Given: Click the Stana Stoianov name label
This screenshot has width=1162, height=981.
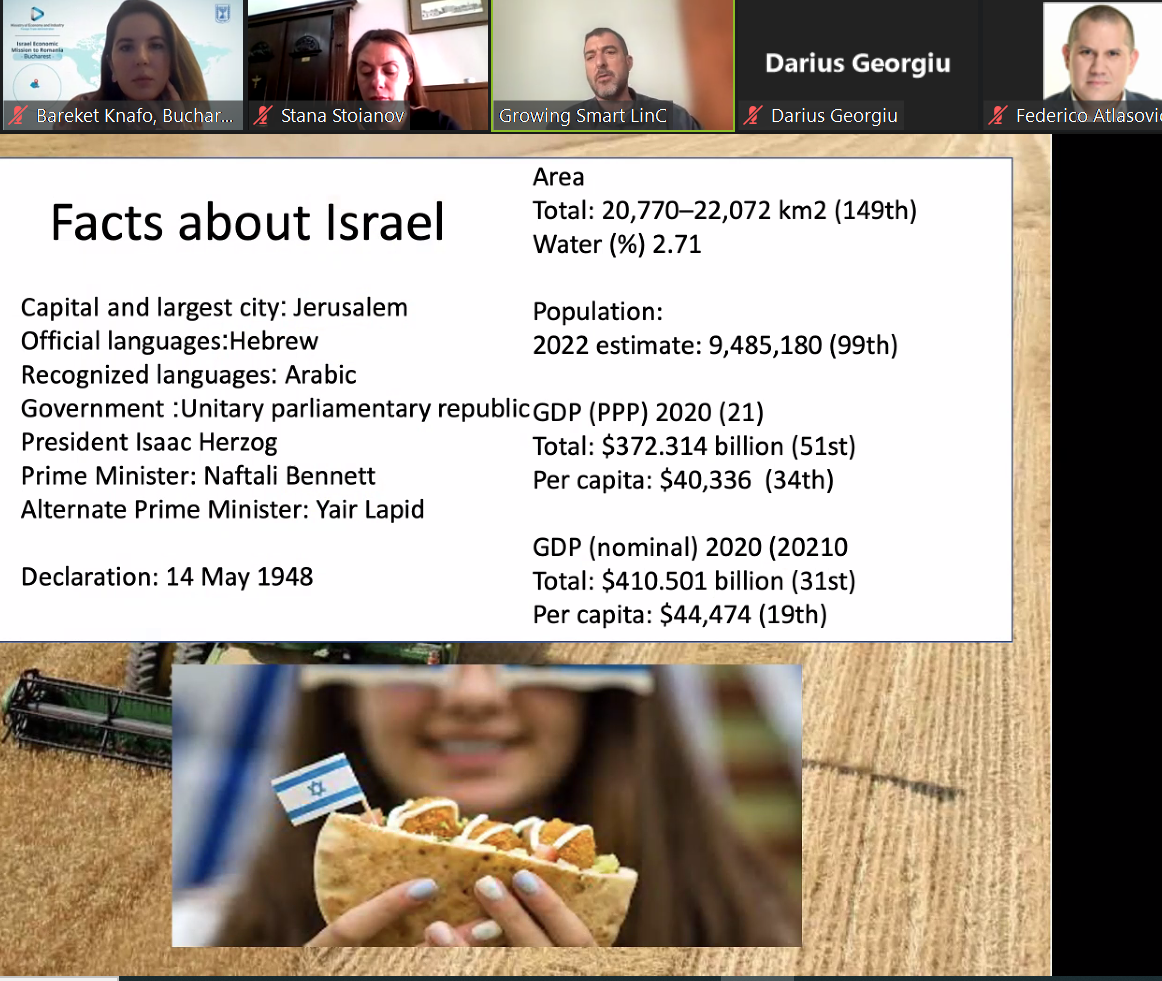Looking at the screenshot, I should point(342,116).
